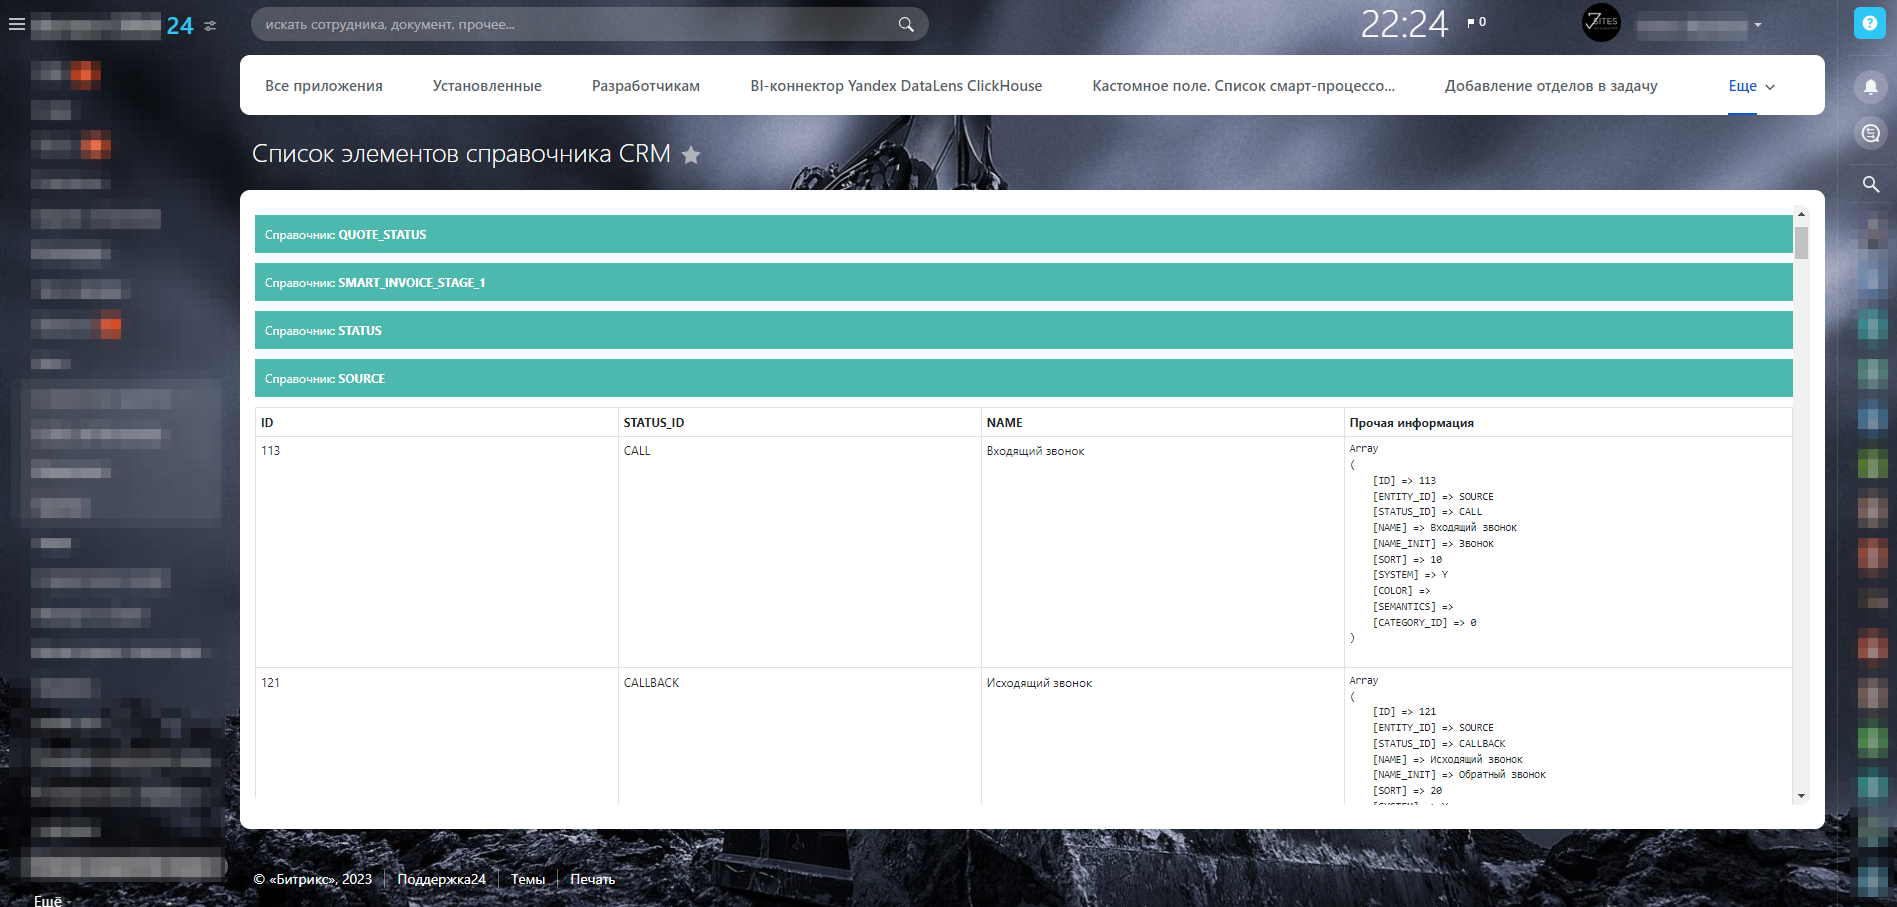The image size is (1897, 907).
Task: Click the scrollbar down arrow in the list
Action: tap(1801, 796)
